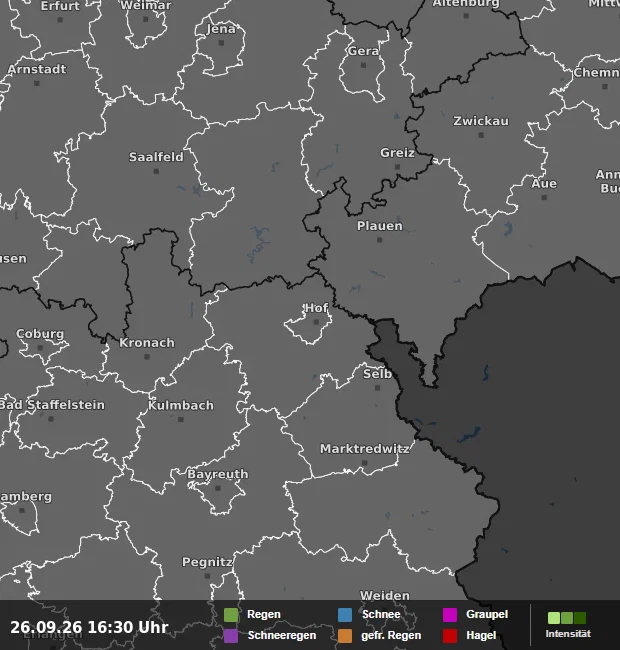Click the purple Schneeregen legend swatch
Screen dimensions: 620x650
tap(231, 635)
